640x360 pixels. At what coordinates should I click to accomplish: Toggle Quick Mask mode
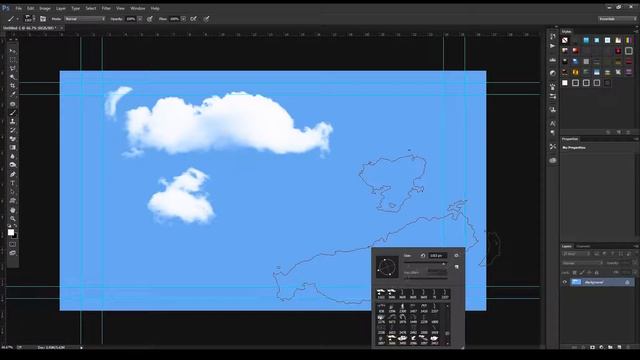pos(13,244)
